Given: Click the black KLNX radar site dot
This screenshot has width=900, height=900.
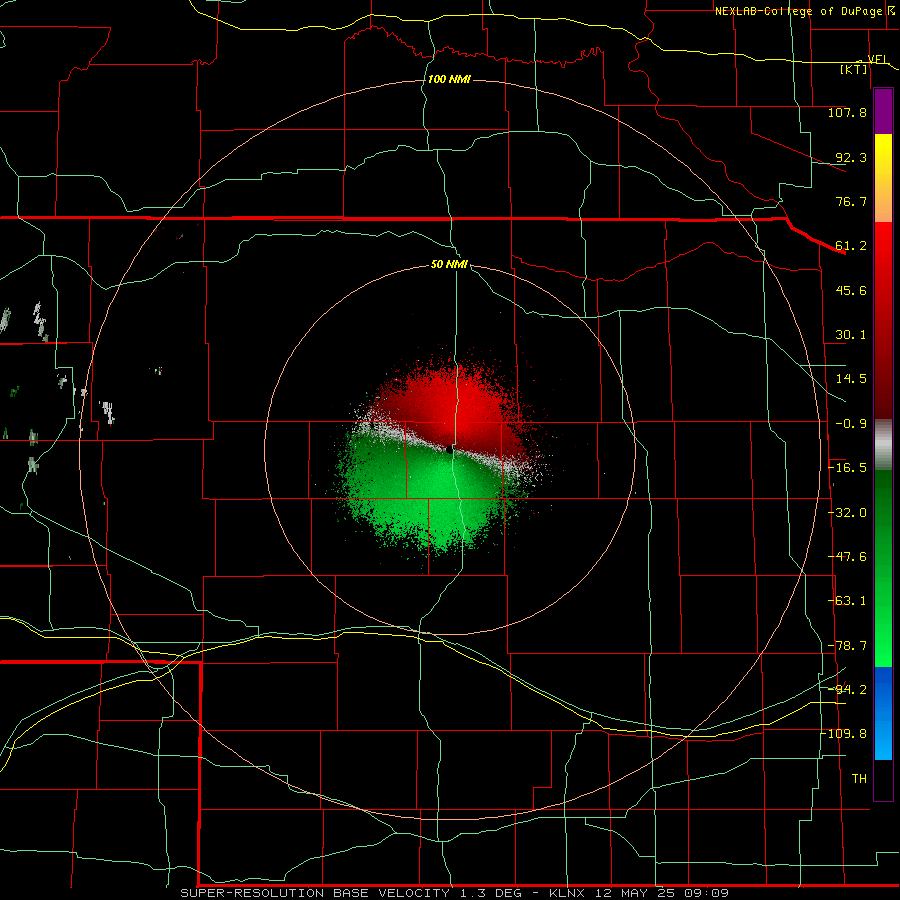Looking at the screenshot, I should [x=449, y=449].
